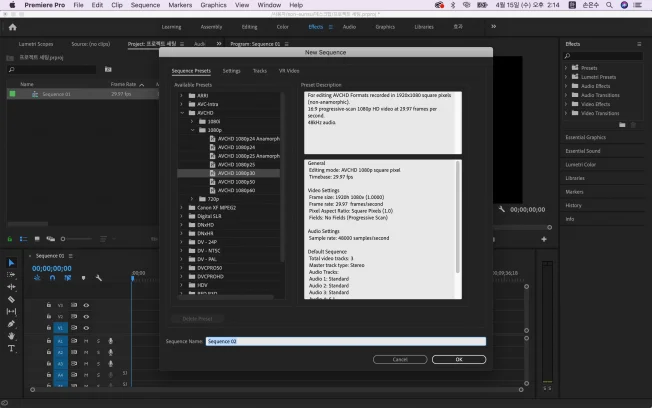Click the Project panel writable lock icon
Screen dimensions: 652x408
point(10,239)
